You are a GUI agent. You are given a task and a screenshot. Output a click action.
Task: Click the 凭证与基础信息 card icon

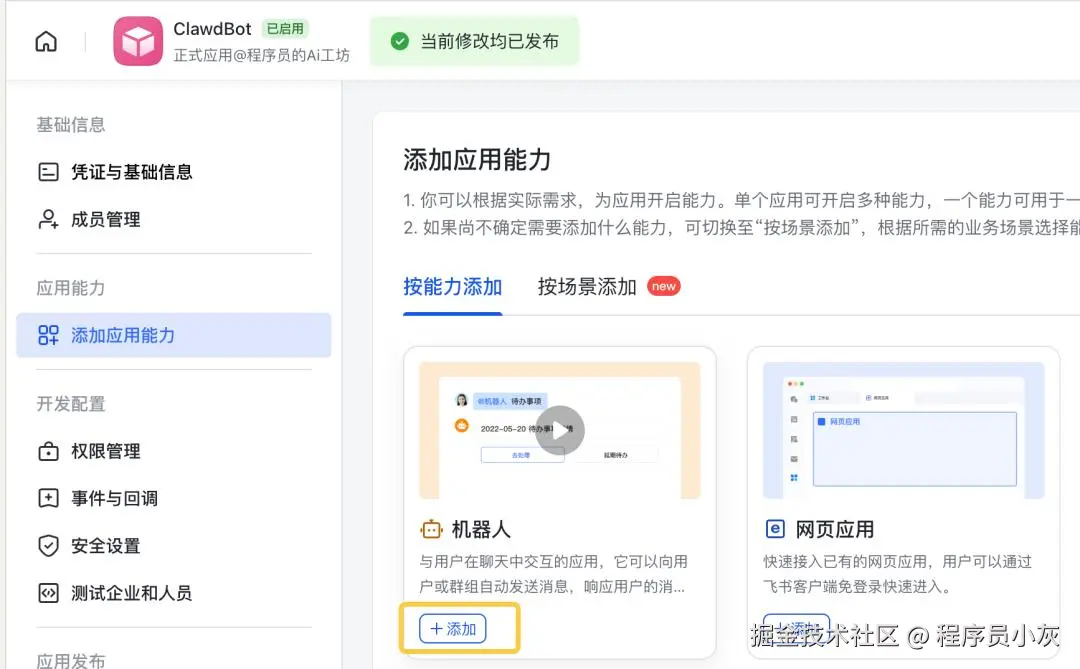48,172
